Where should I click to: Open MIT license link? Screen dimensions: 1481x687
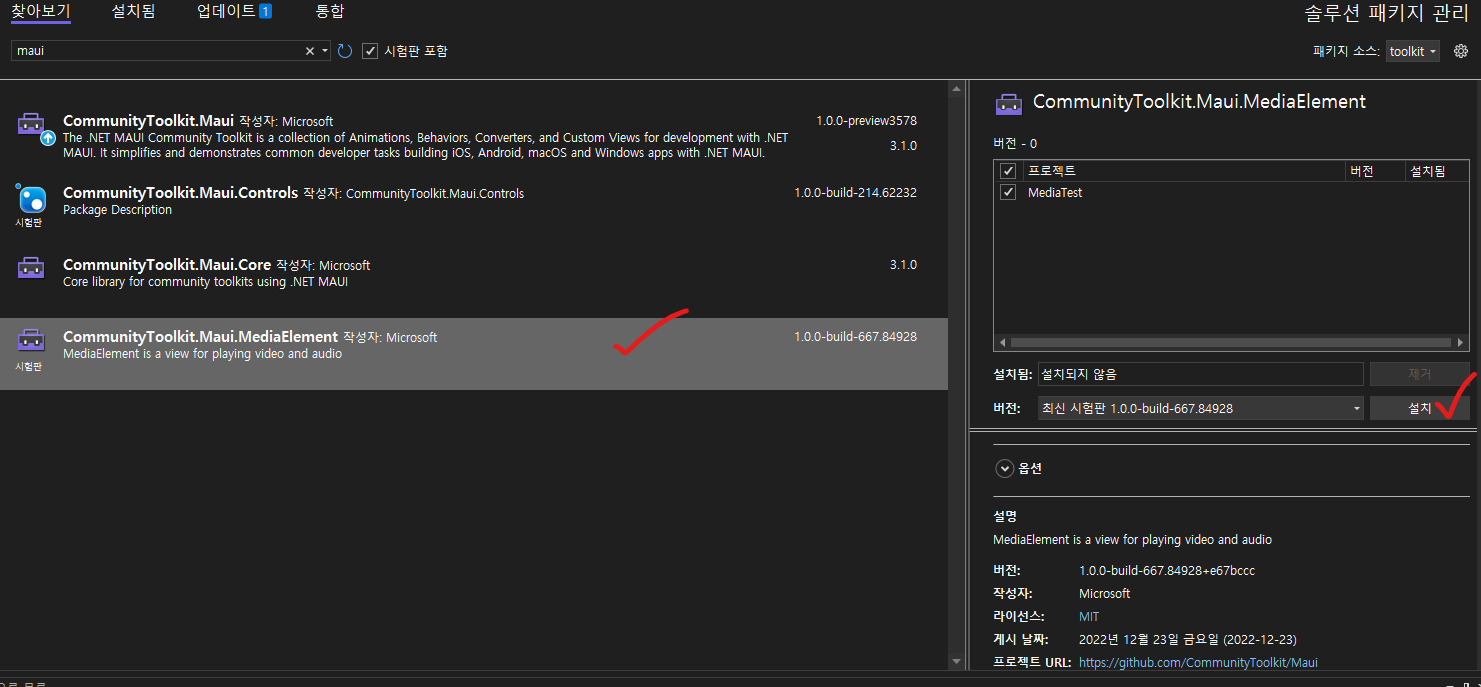pos(1089,616)
